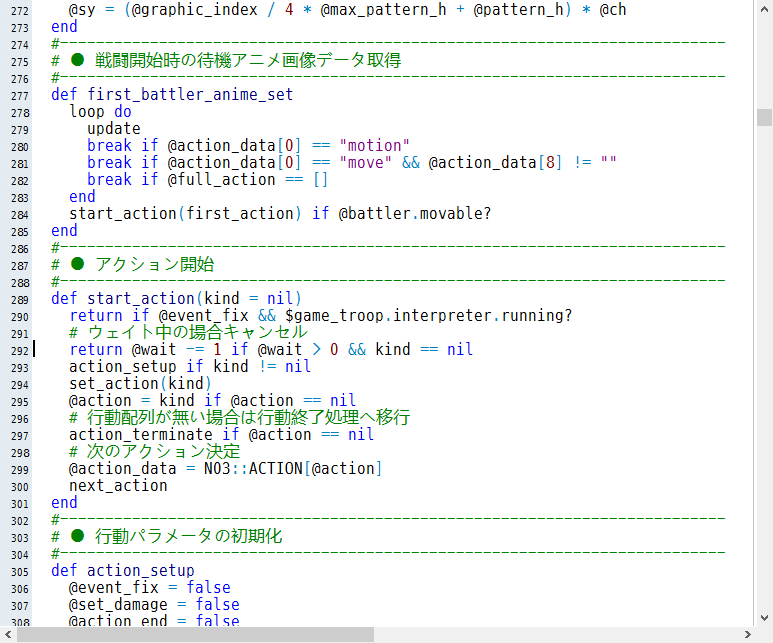Image resolution: width=773 pixels, height=643 pixels.
Task: Click 'next_action' on line 300
Action: point(118,486)
